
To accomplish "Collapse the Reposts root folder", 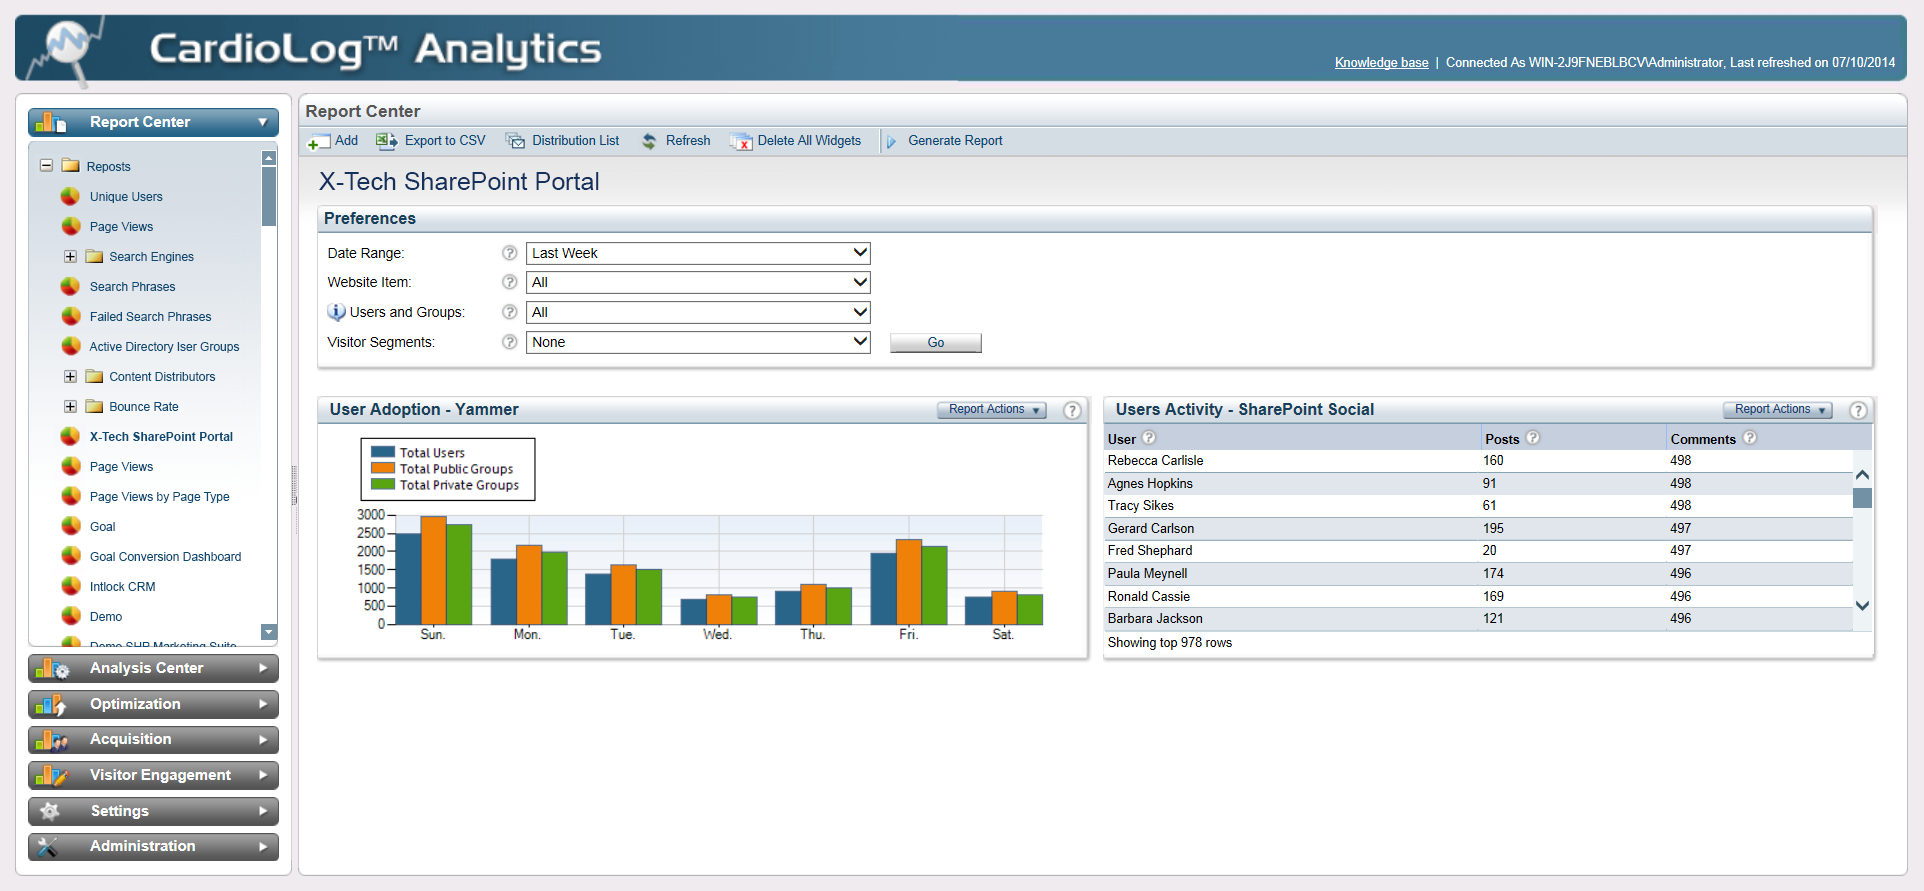I will [x=46, y=166].
